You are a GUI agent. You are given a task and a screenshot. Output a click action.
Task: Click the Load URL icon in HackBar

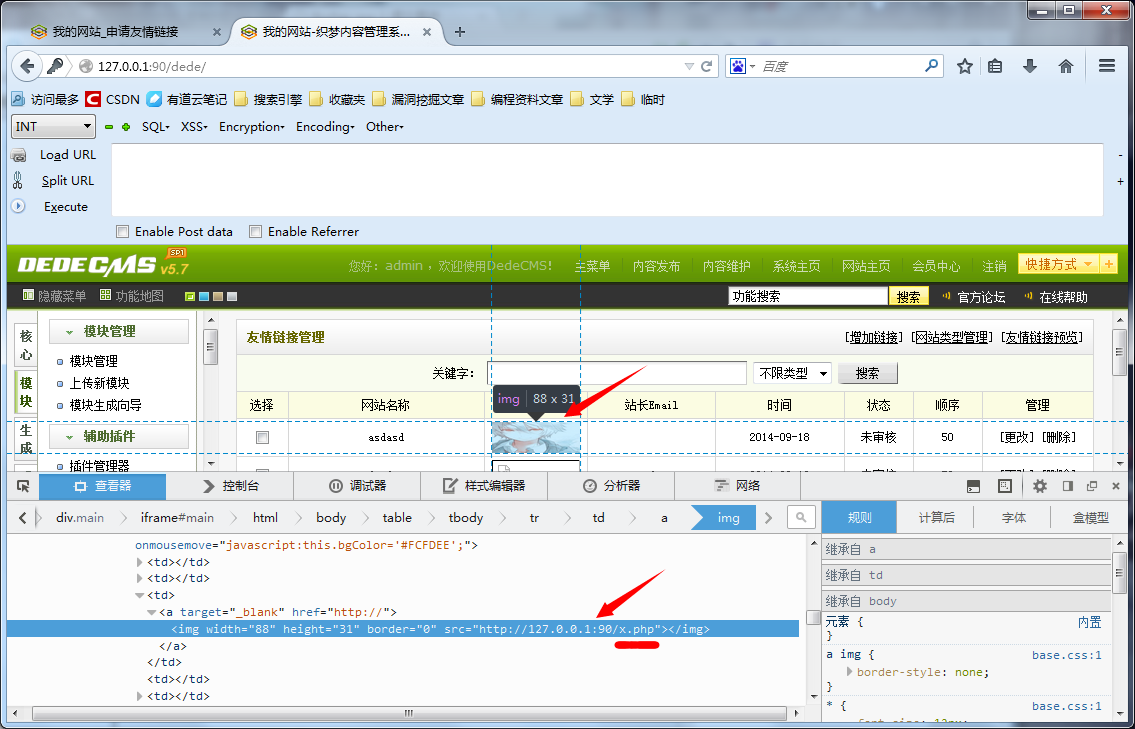tap(19, 155)
